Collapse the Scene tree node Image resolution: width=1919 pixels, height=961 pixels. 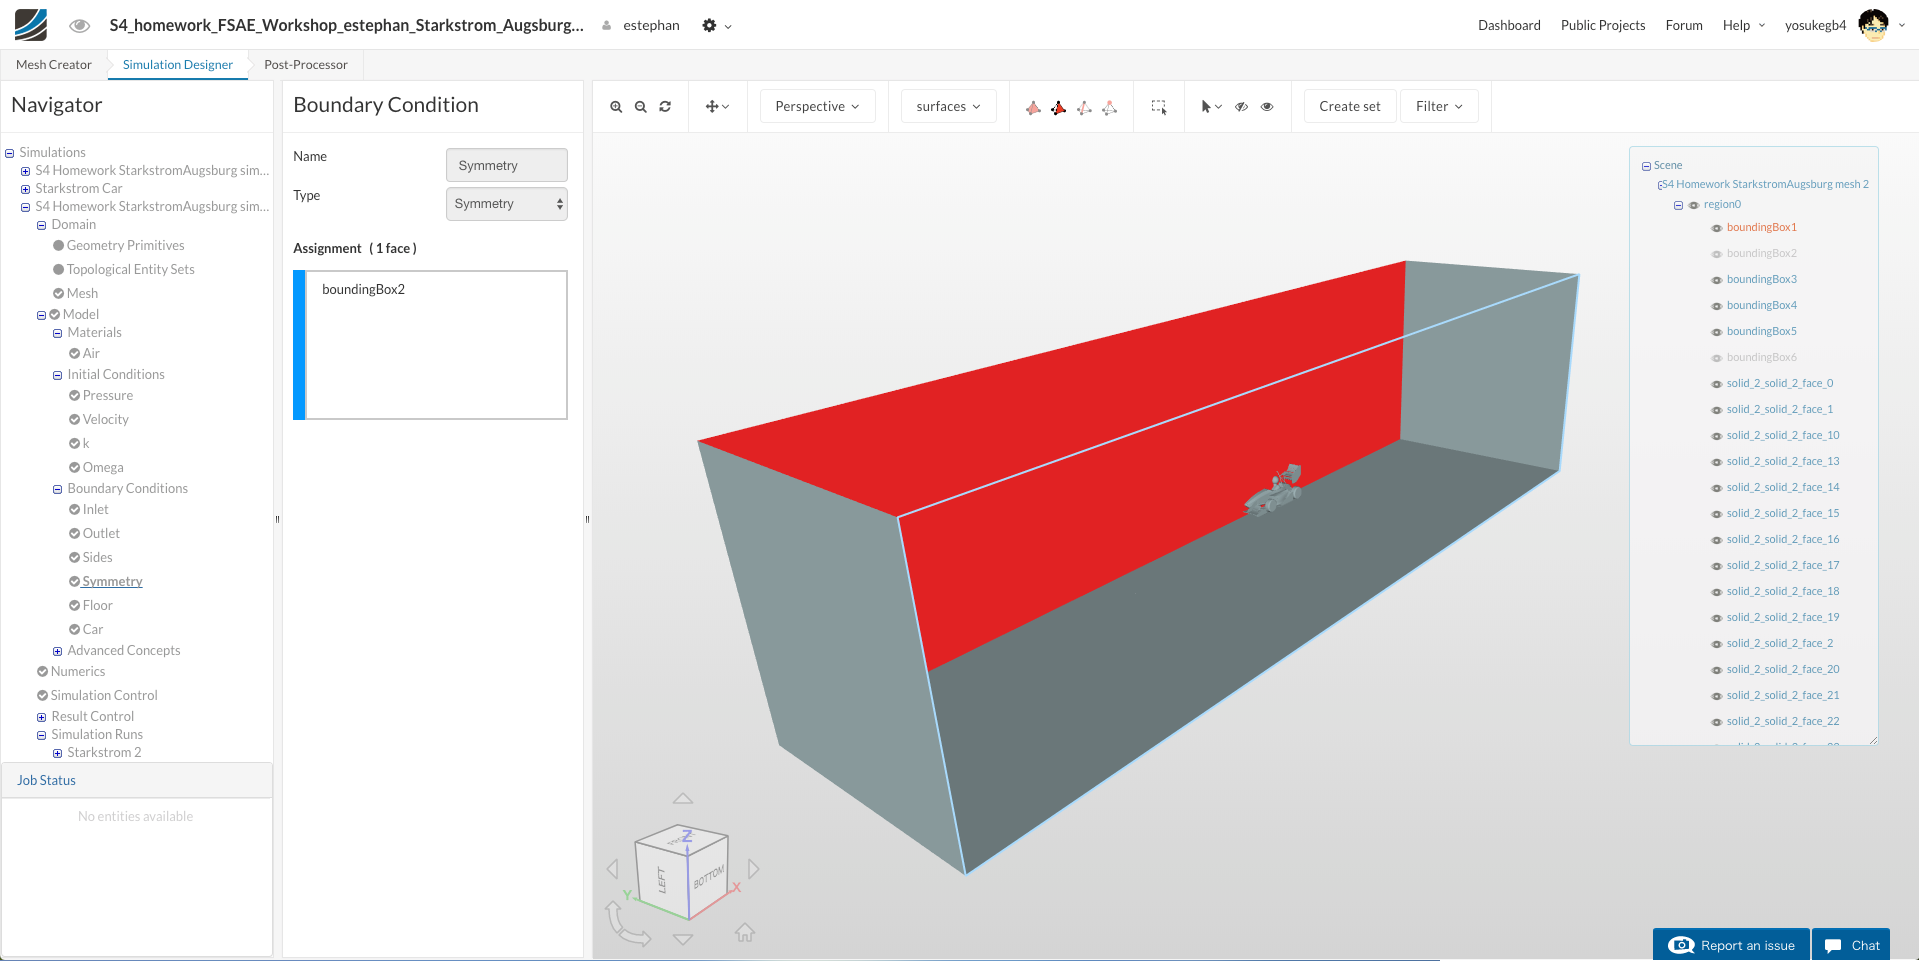[x=1646, y=166]
